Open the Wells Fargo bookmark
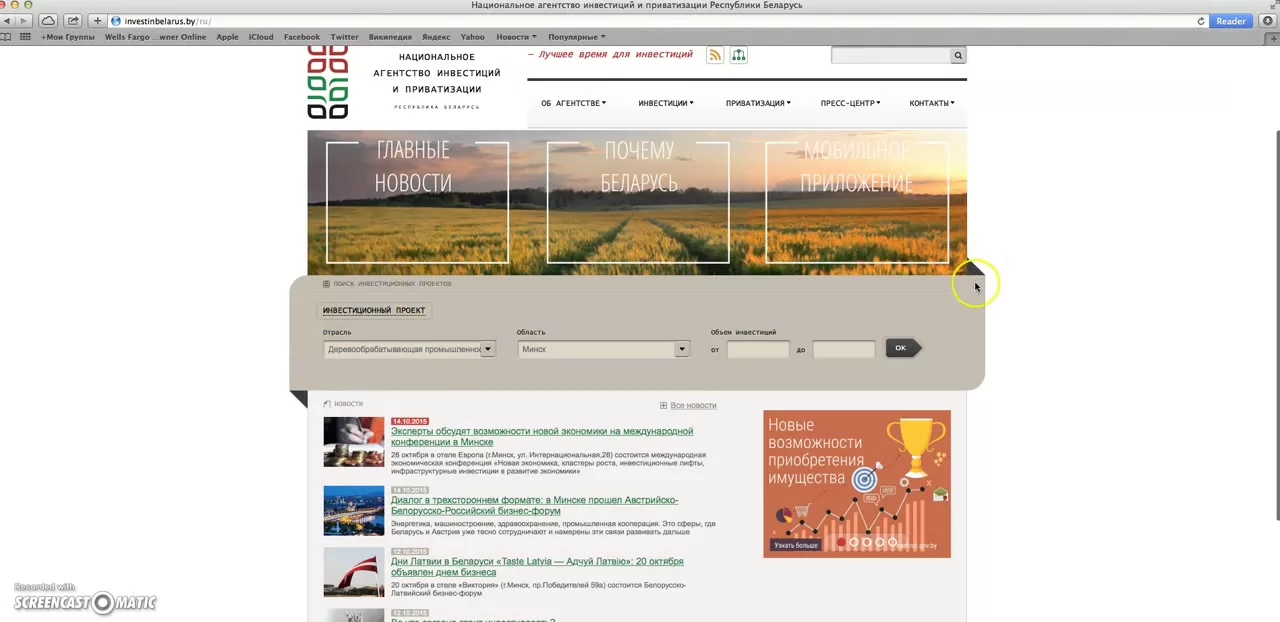The height and width of the screenshot is (622, 1280). click(x=155, y=37)
